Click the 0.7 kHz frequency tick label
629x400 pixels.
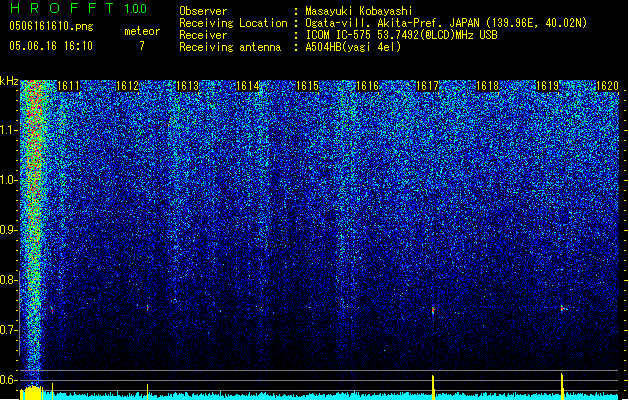[x=9, y=330]
